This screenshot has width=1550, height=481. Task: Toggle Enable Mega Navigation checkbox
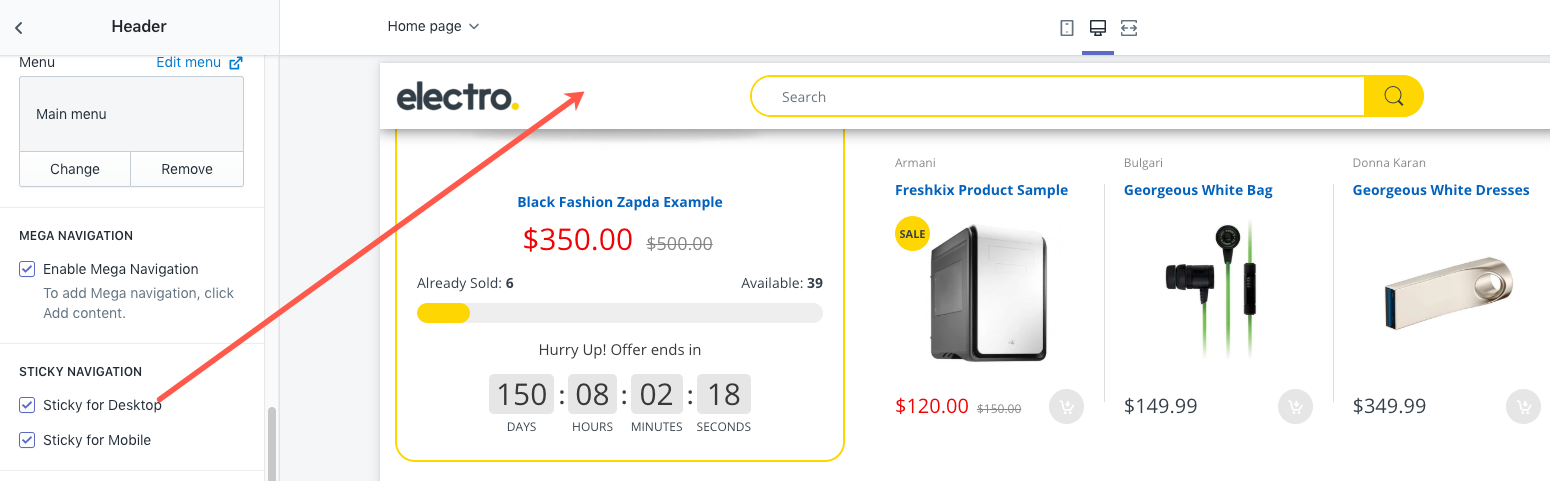pyautogui.click(x=27, y=269)
